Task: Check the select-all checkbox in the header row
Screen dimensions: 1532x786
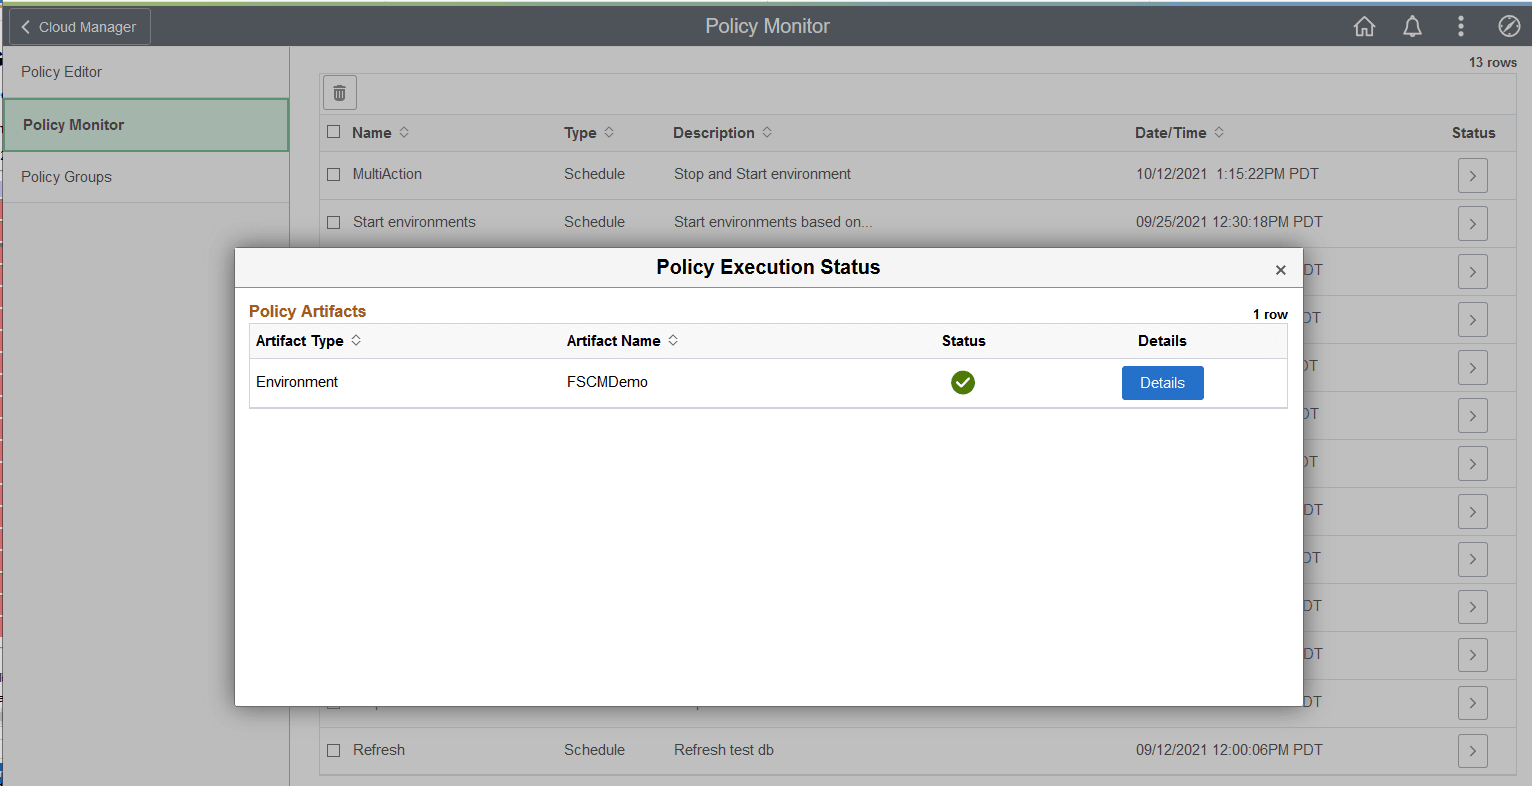Action: (x=333, y=132)
